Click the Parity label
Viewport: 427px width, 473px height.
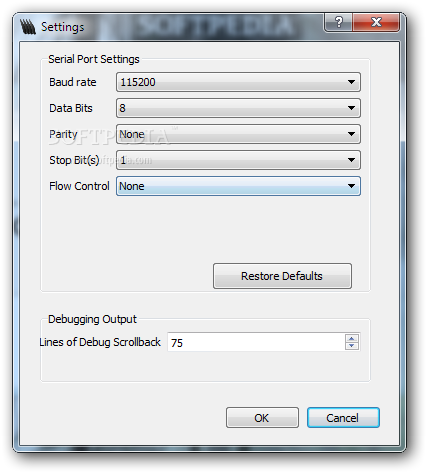pyautogui.click(x=63, y=134)
